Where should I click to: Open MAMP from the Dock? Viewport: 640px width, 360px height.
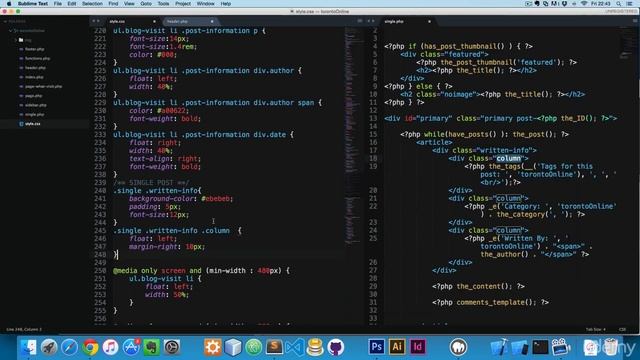click(x=458, y=347)
